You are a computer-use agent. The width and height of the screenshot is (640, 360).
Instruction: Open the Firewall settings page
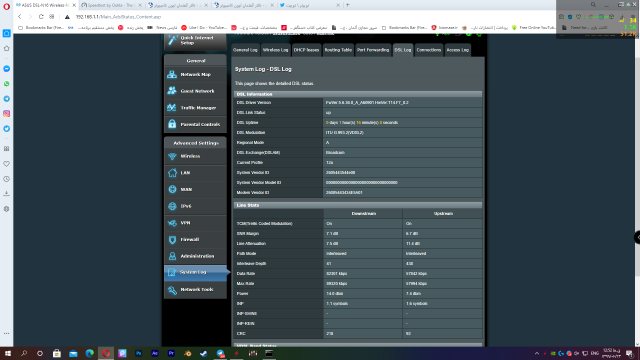tap(195, 240)
